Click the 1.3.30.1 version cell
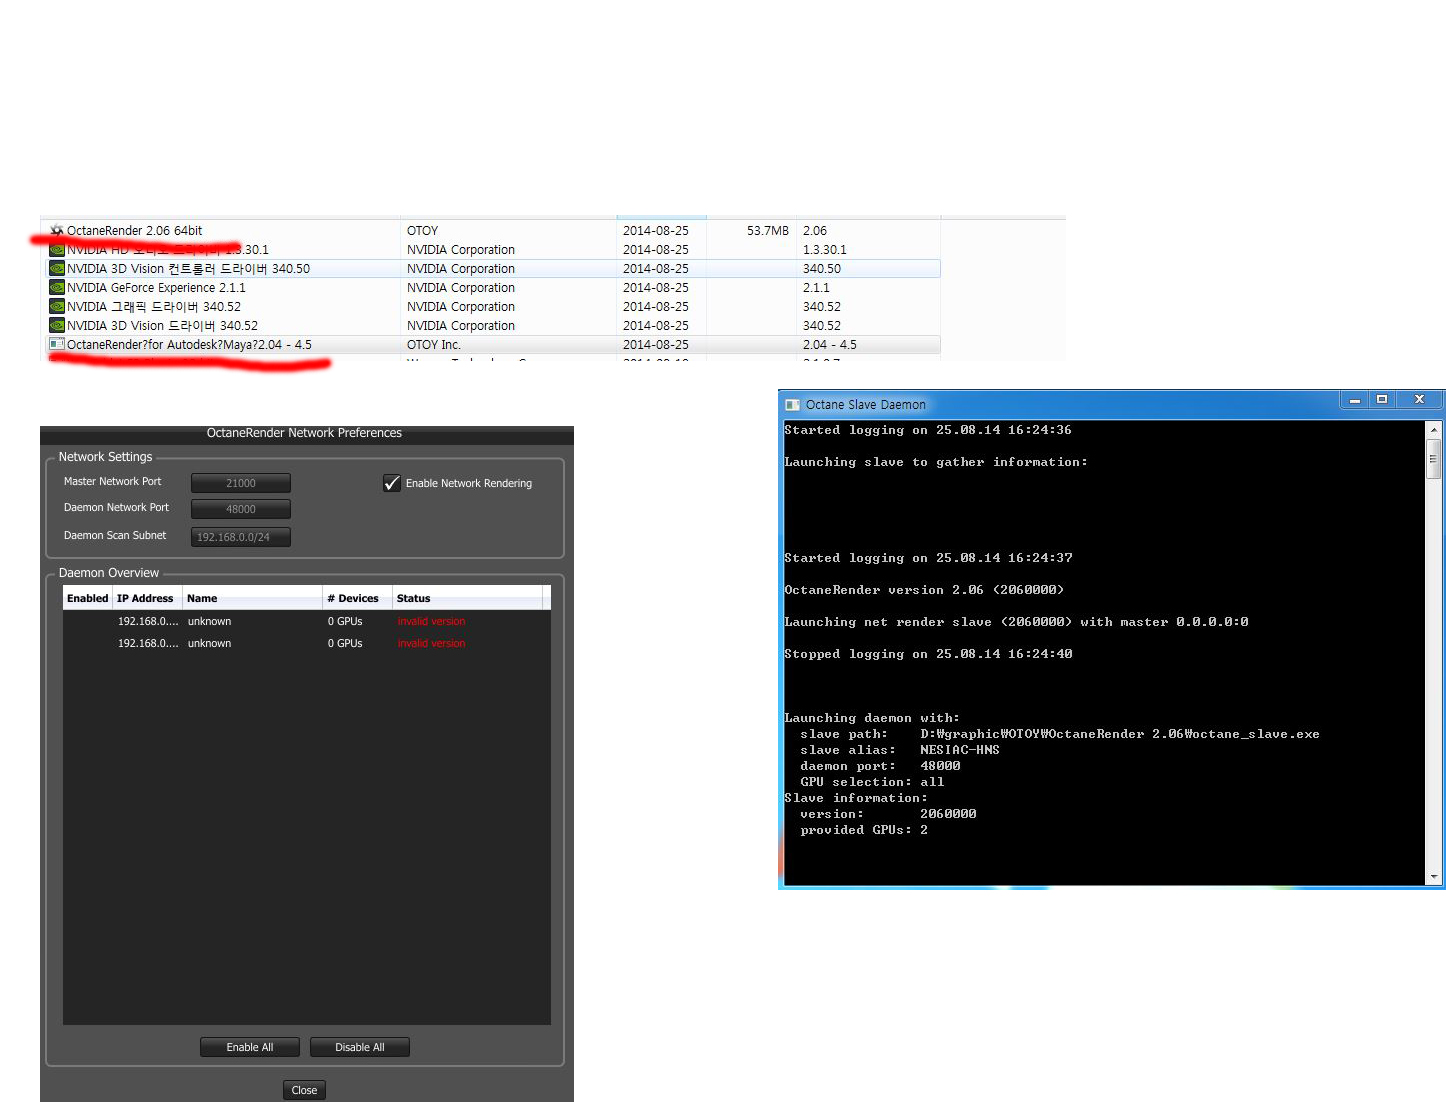Viewport: 1446px width, 1102px height. tap(825, 249)
